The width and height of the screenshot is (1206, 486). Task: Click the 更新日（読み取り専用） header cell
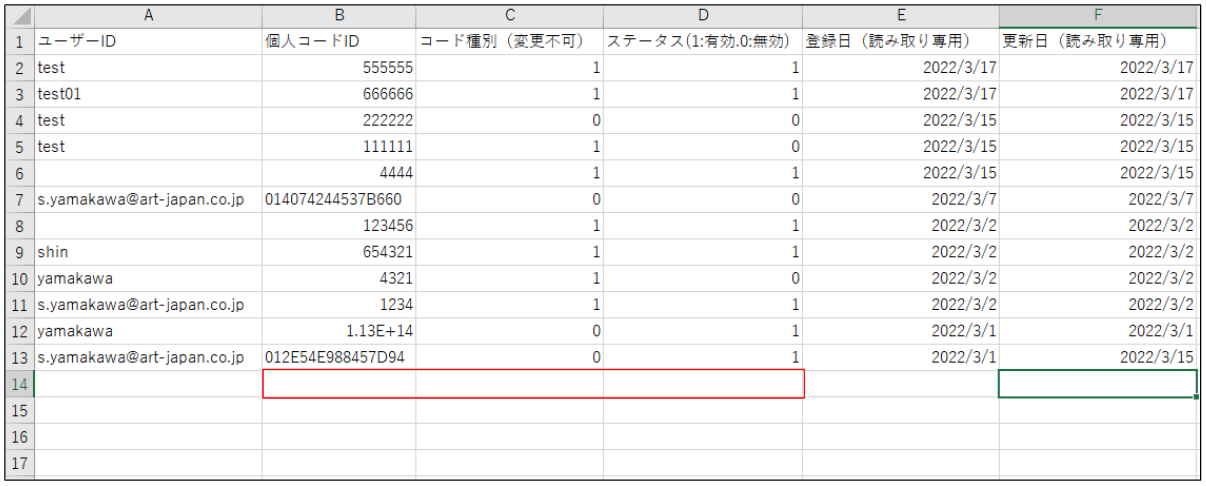(x=1098, y=42)
